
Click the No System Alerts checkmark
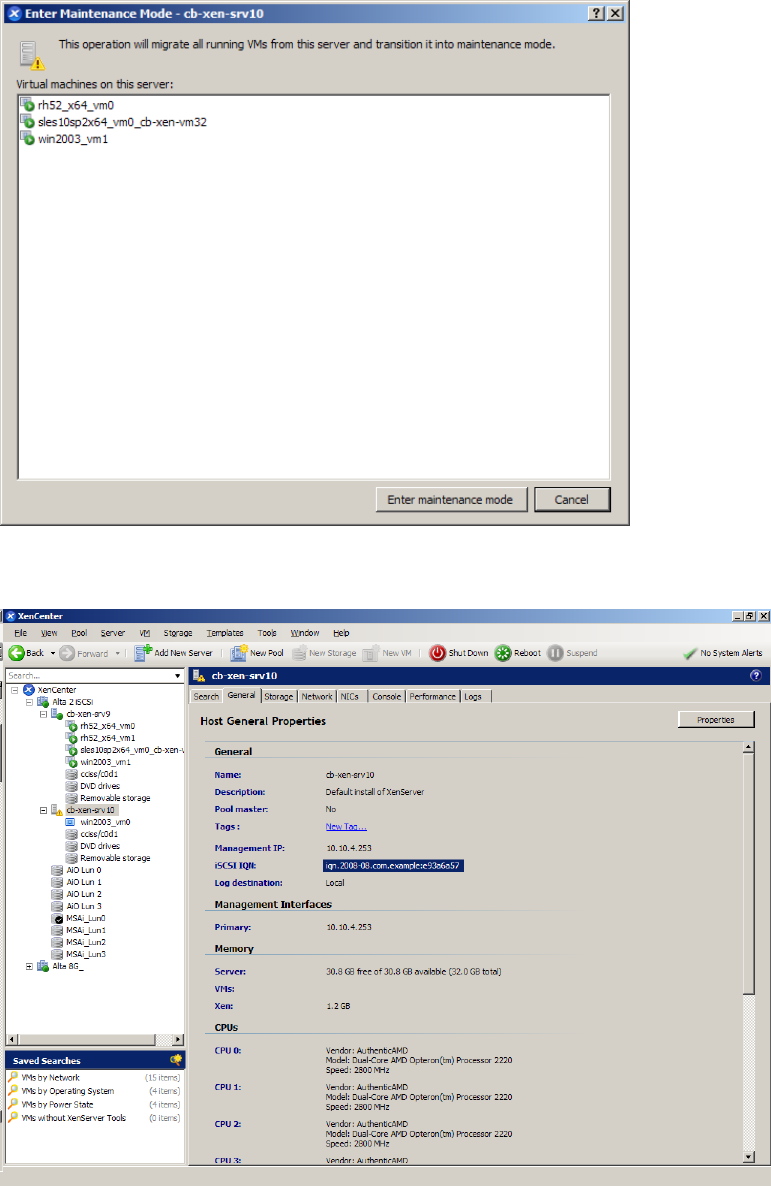(x=689, y=654)
